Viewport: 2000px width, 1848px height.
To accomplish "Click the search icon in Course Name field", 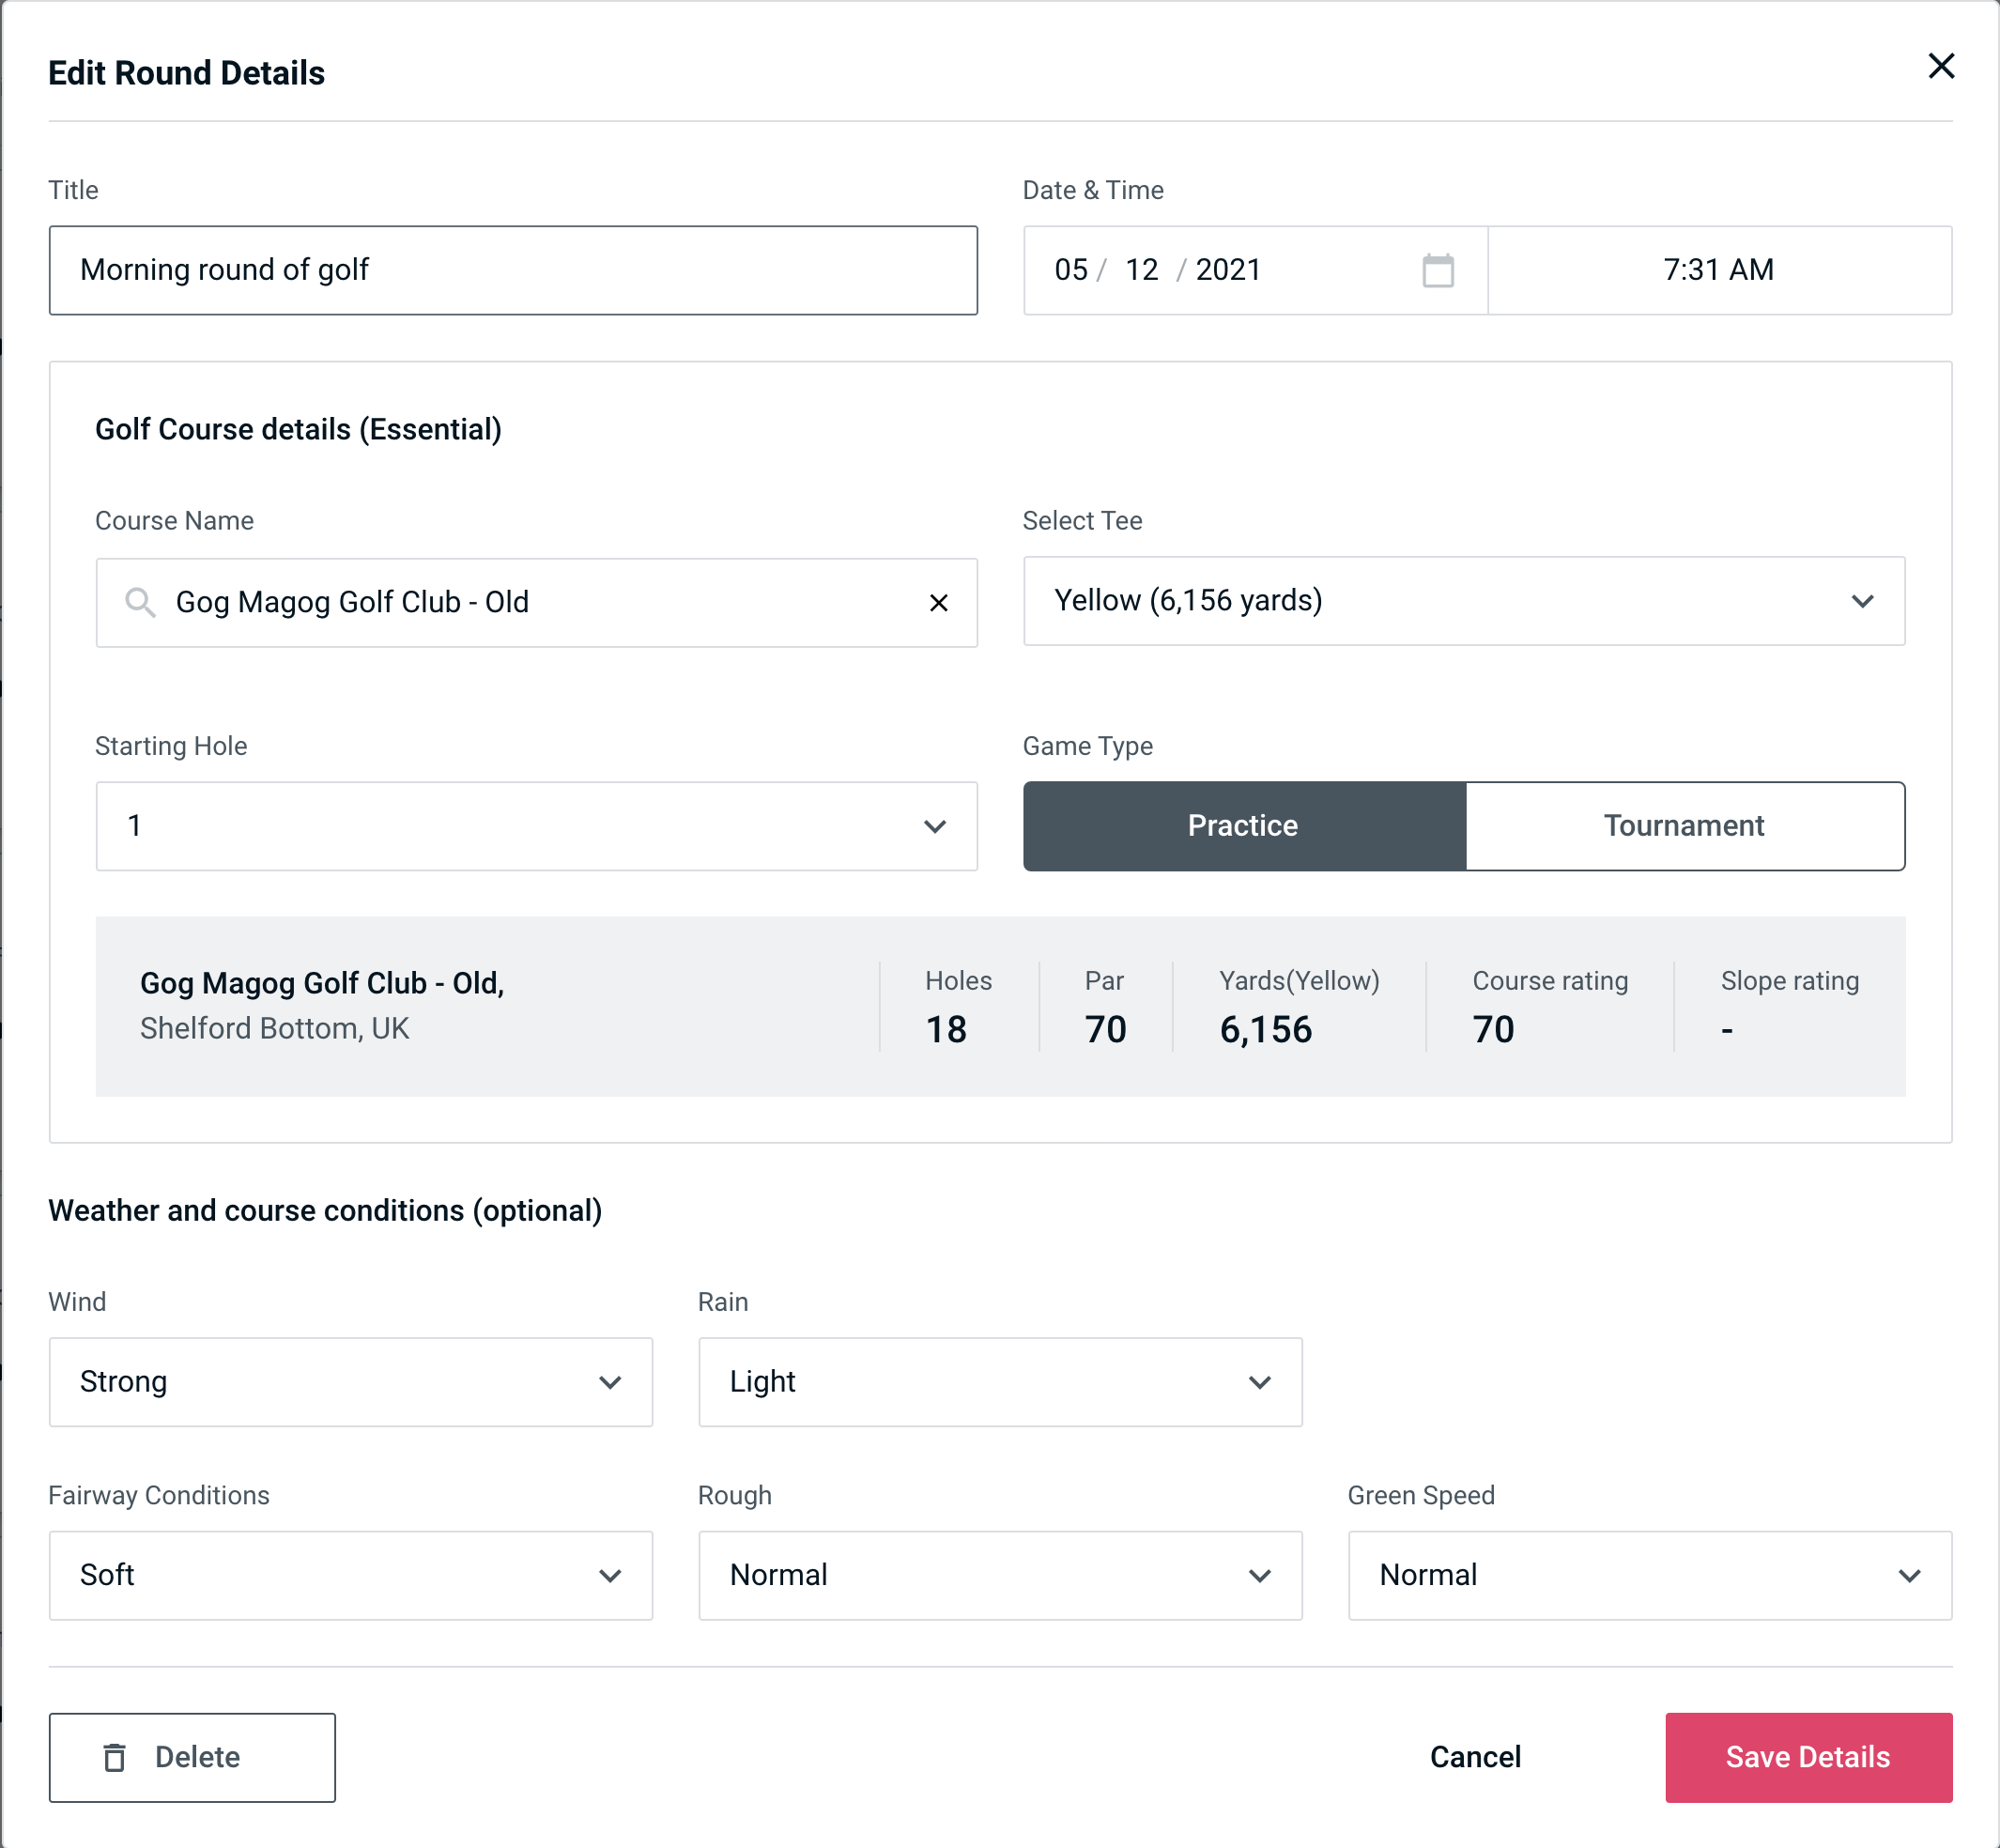I will click(x=139, y=603).
